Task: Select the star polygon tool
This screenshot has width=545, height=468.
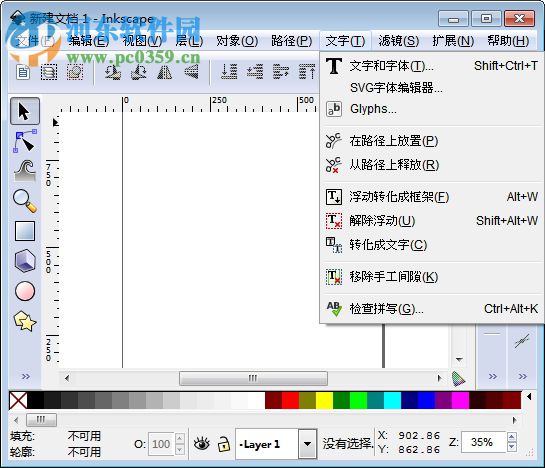Action: click(x=25, y=321)
